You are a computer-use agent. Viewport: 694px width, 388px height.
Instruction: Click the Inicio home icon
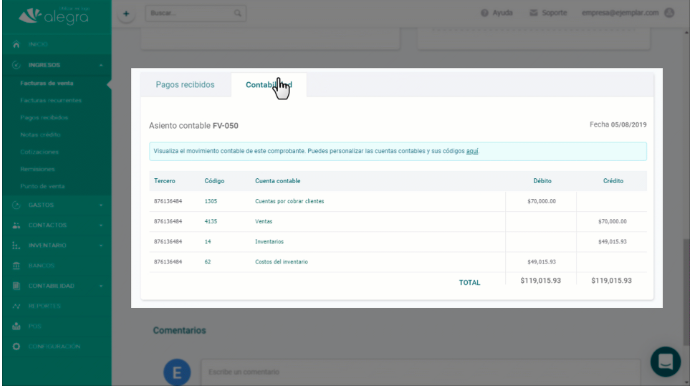coord(16,44)
